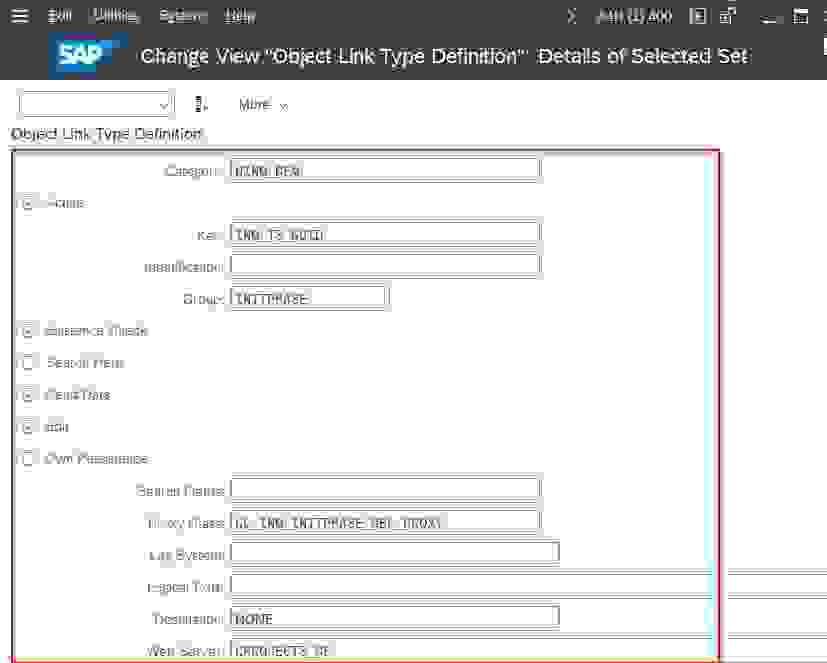Click the layout icon beside the command field
The height and width of the screenshot is (663, 827).
point(200,104)
